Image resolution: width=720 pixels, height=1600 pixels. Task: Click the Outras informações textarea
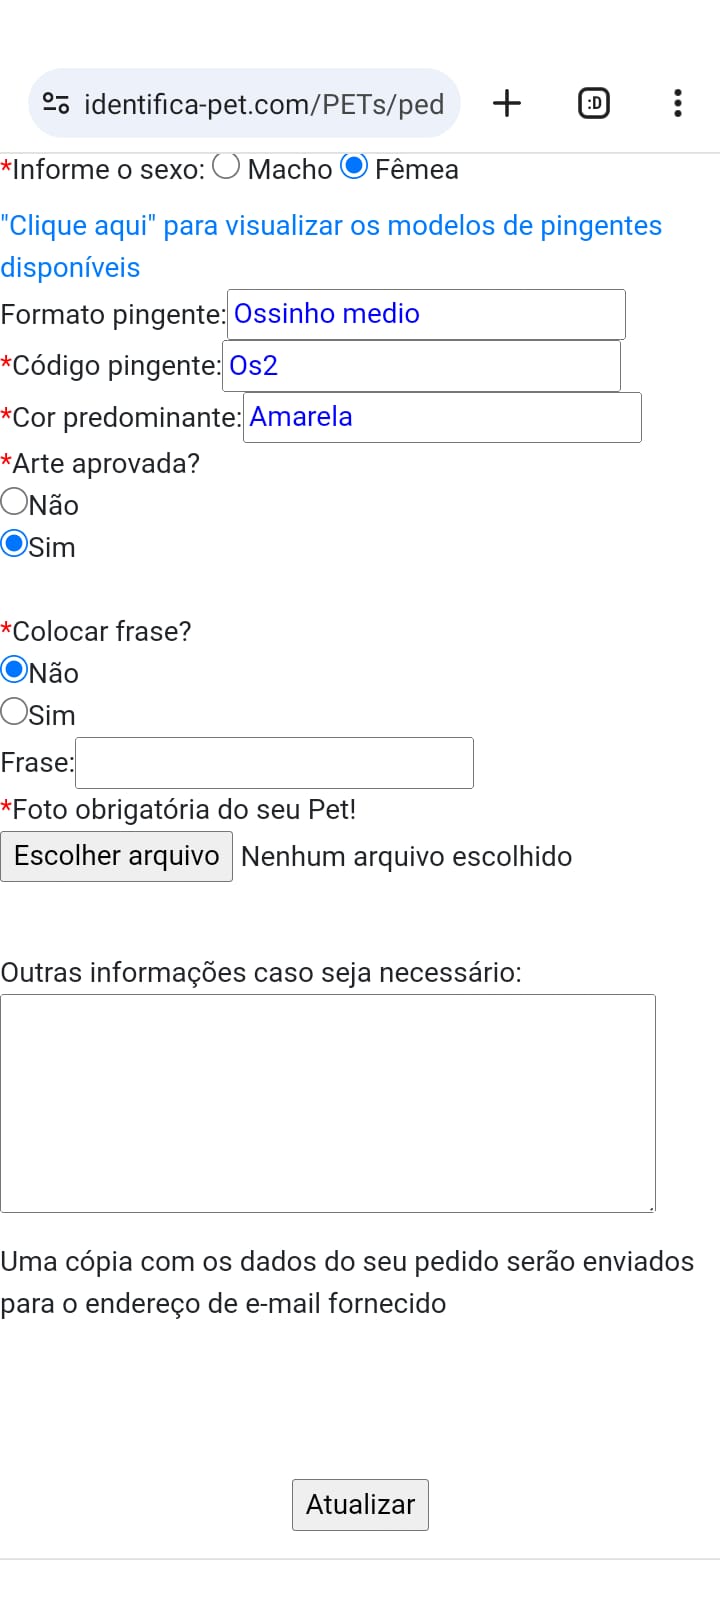point(328,1103)
